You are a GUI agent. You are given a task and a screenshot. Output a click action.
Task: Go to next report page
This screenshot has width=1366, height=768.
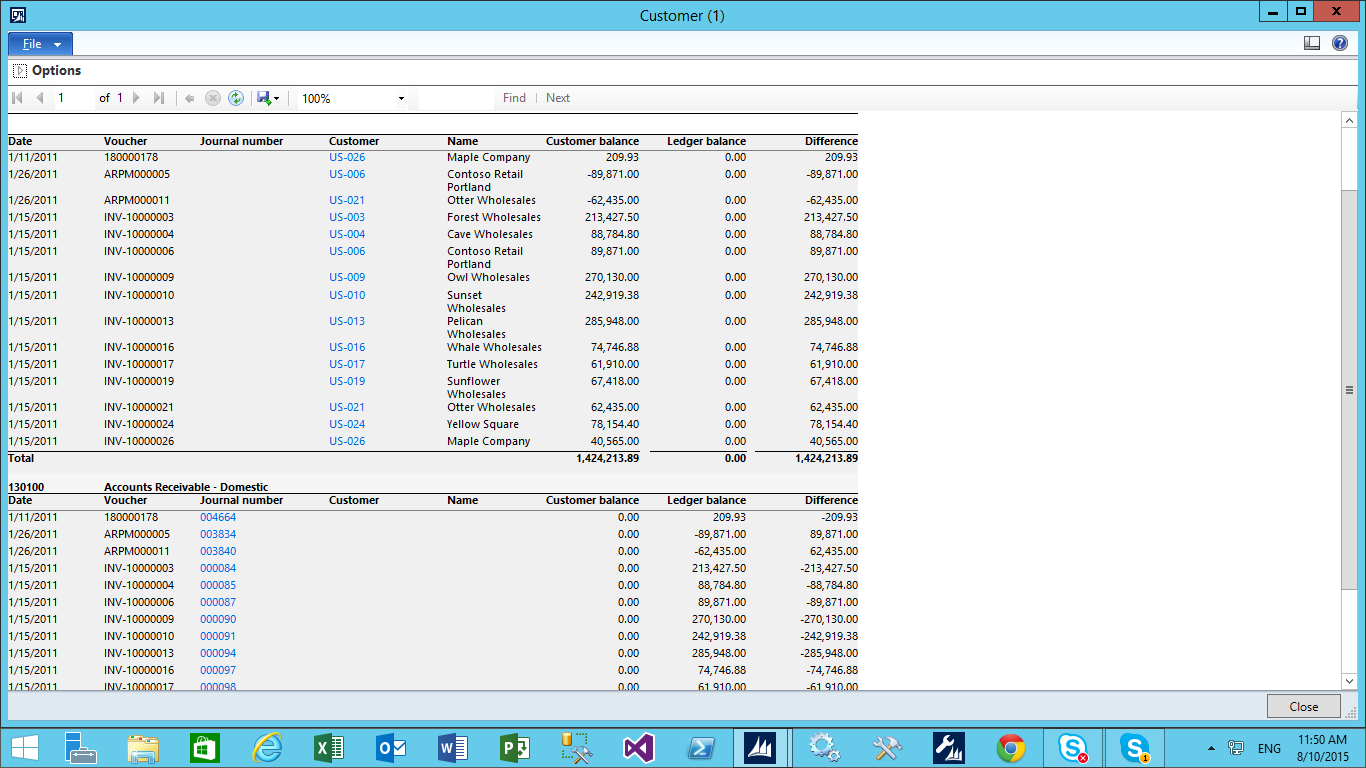click(137, 98)
